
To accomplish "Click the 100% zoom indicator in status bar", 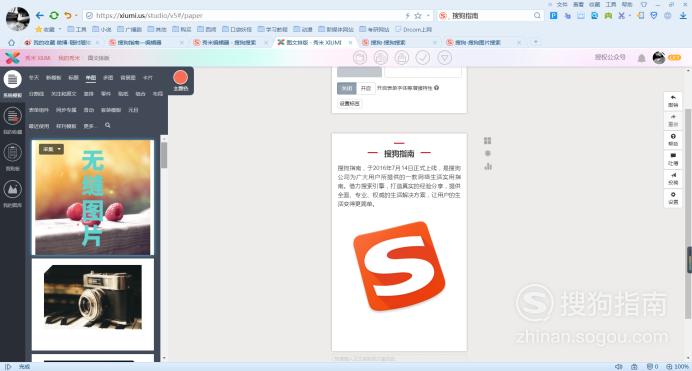I will 678,367.
